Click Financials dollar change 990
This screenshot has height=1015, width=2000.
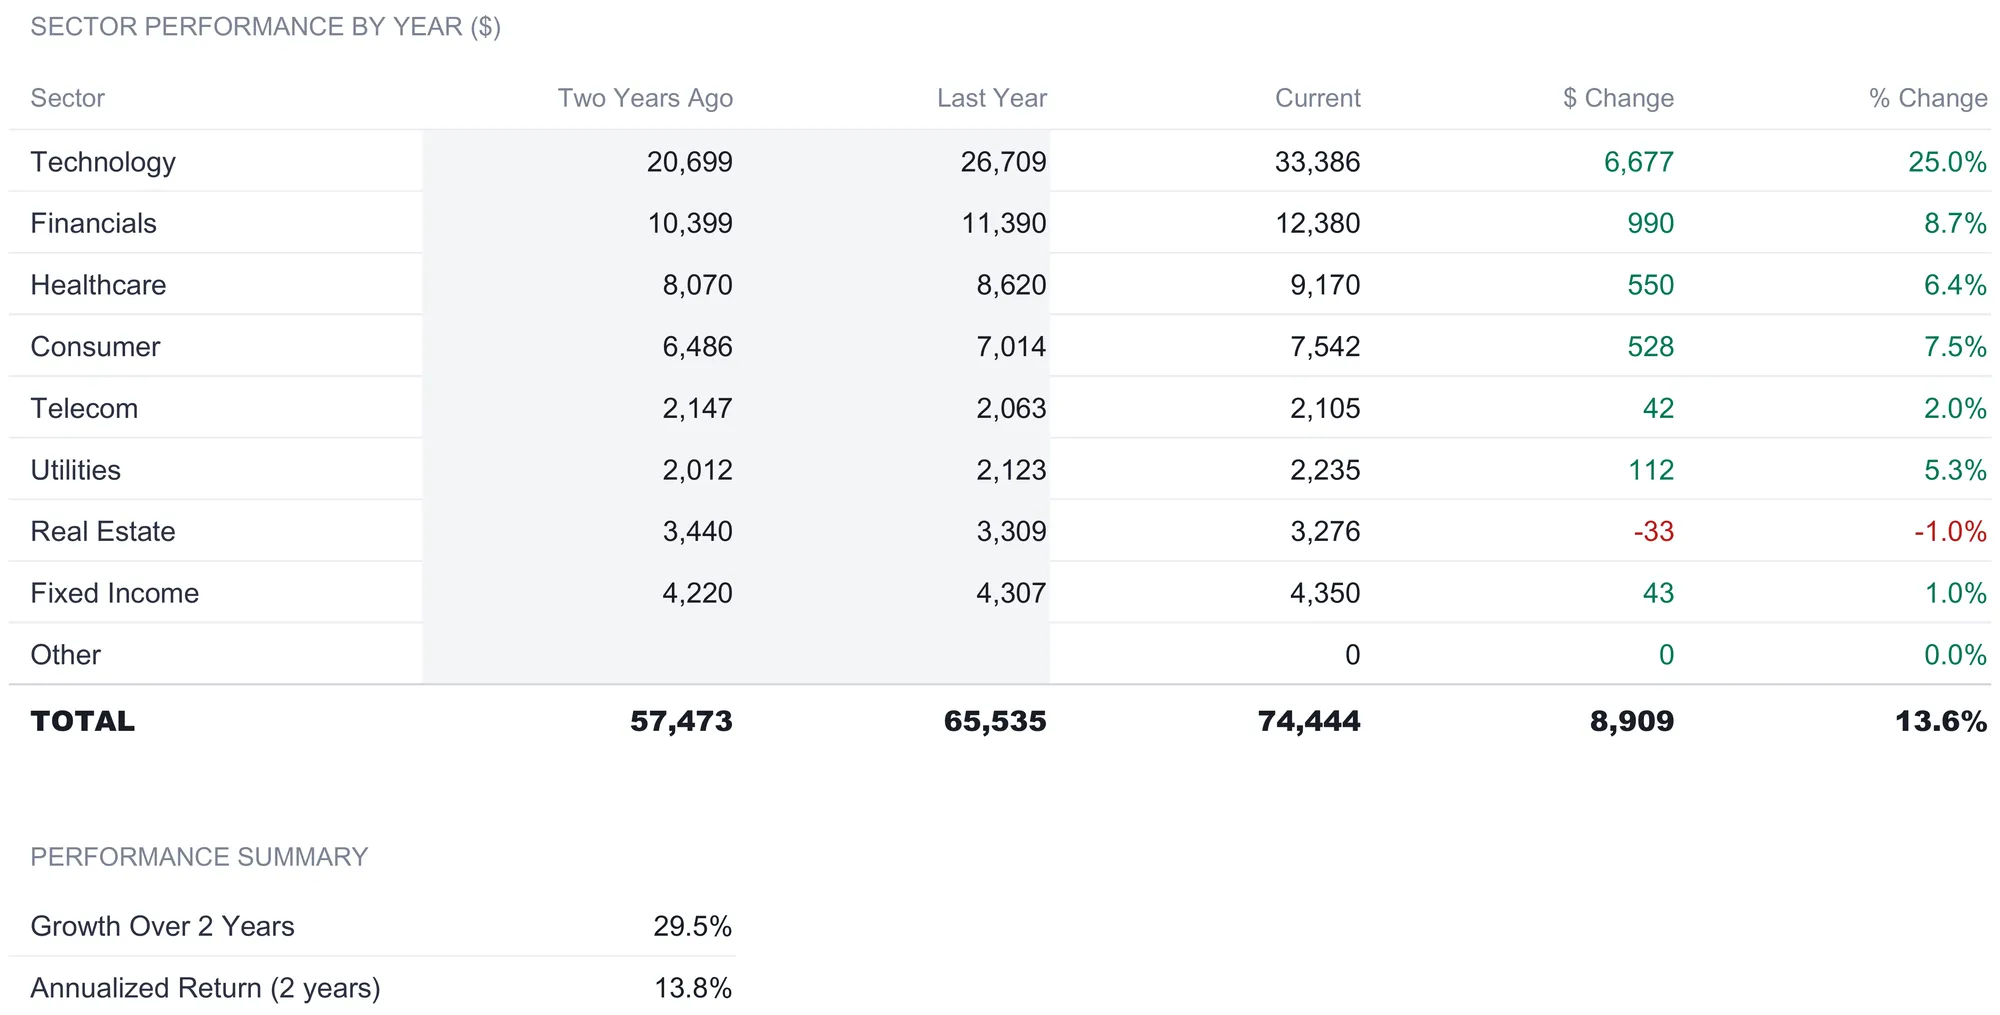point(1651,223)
